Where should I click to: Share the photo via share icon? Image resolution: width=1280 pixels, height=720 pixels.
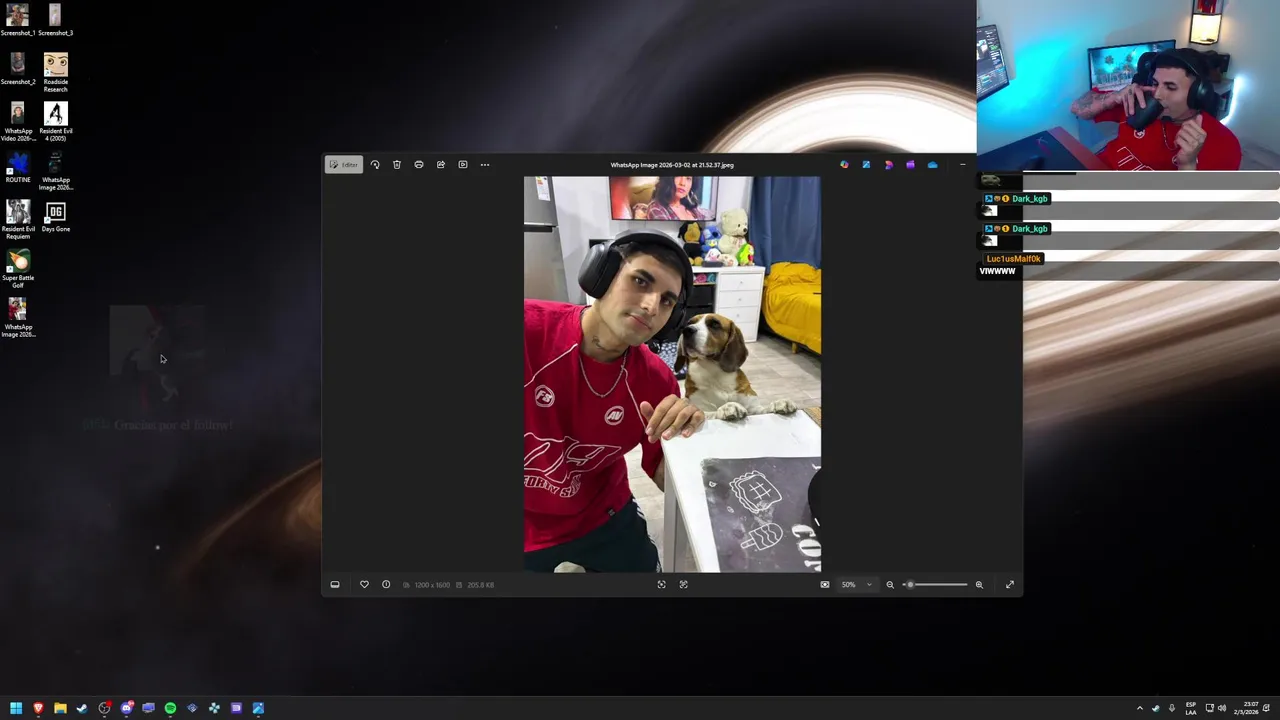coord(441,165)
